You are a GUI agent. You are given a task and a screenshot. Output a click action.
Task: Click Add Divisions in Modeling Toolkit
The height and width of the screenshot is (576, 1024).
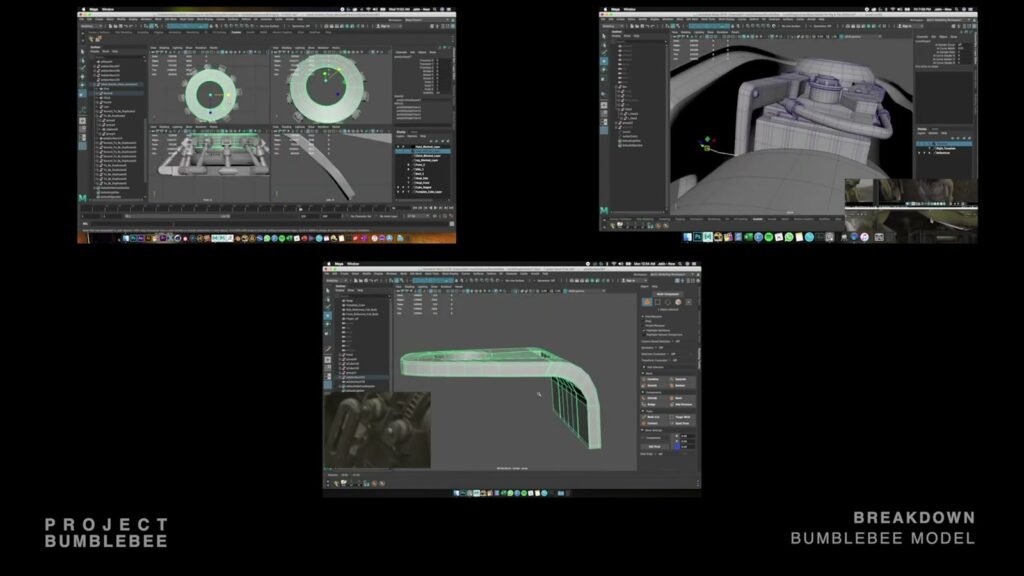(x=680, y=404)
